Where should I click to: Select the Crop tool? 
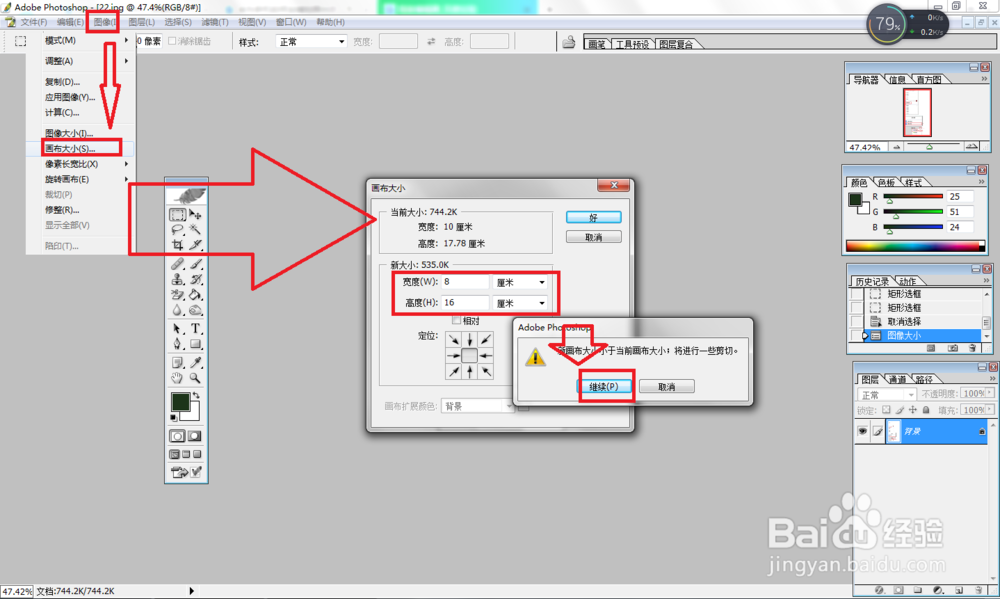178,245
